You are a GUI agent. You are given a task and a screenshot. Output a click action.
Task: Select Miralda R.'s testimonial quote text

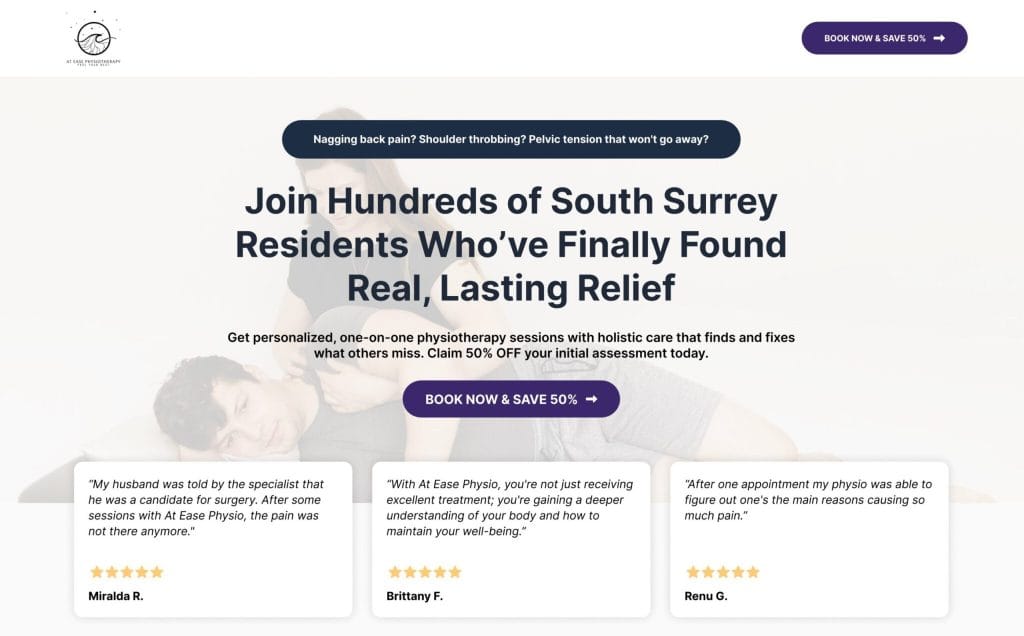[204, 507]
